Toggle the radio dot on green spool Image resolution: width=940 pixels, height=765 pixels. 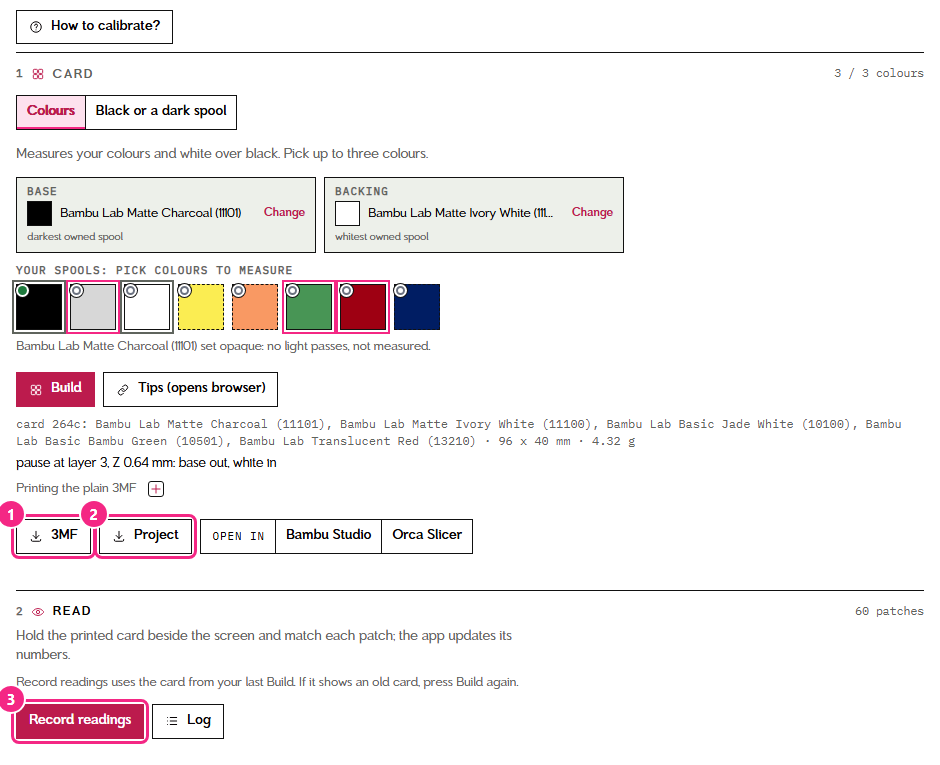tap(293, 291)
